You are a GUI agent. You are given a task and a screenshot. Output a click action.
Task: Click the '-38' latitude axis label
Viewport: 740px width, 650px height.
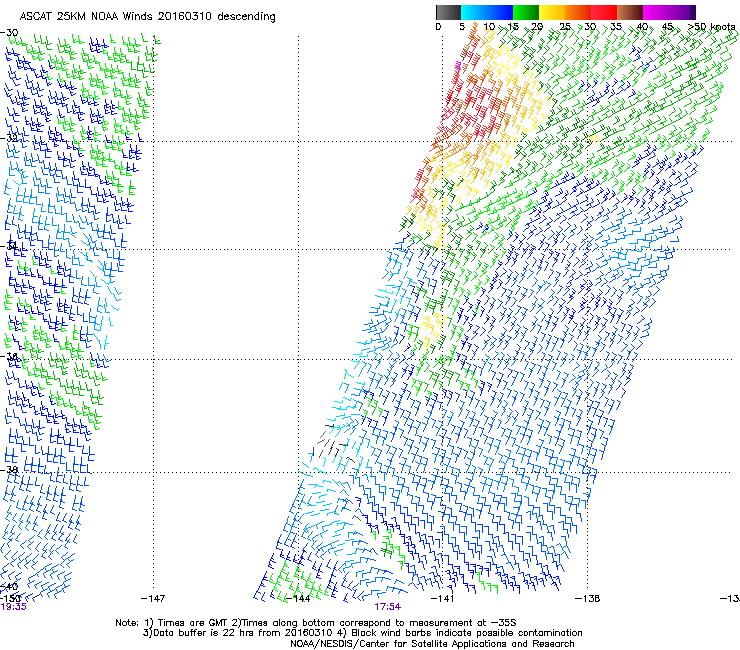point(9,470)
